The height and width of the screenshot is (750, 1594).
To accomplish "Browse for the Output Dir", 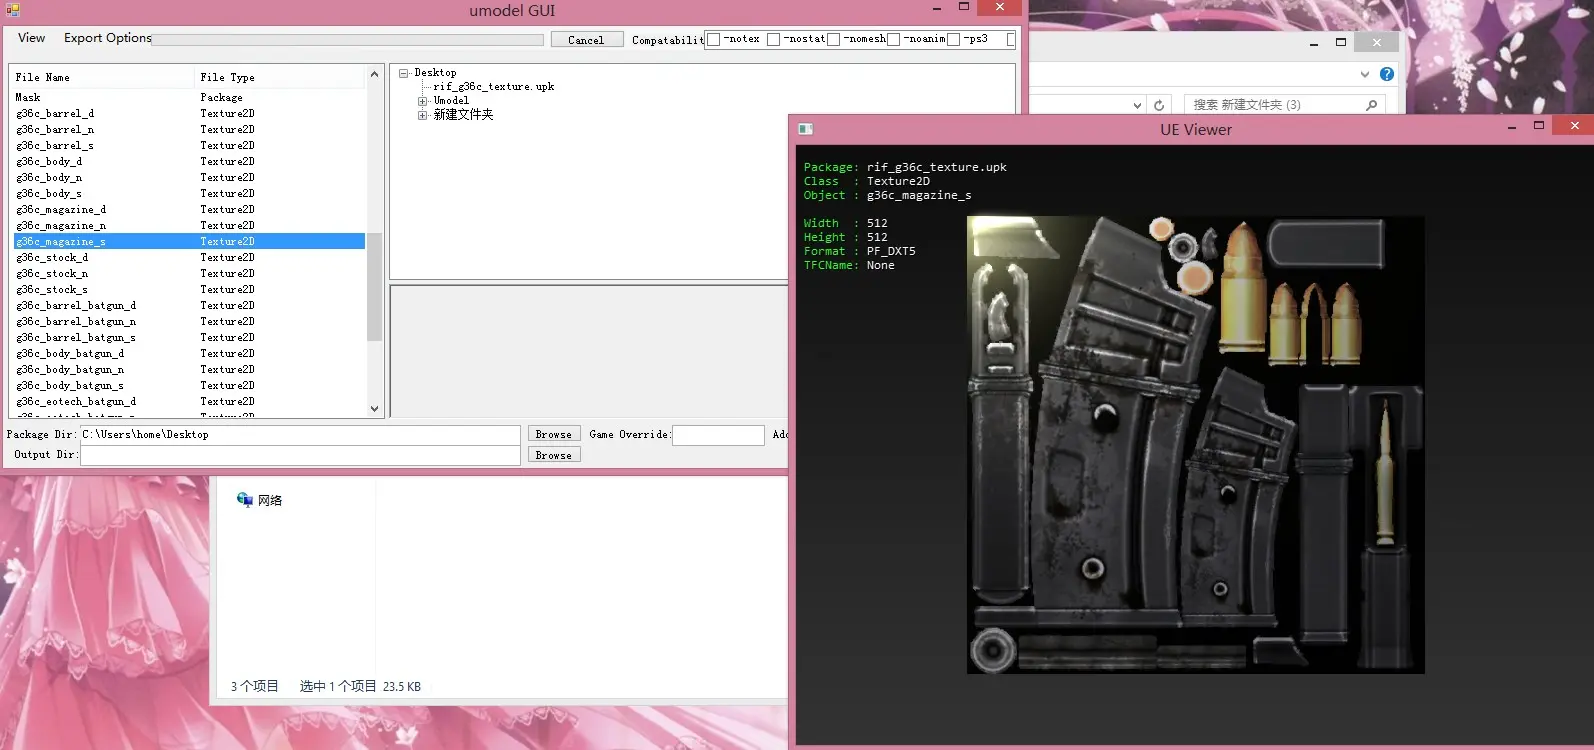I will pos(554,455).
